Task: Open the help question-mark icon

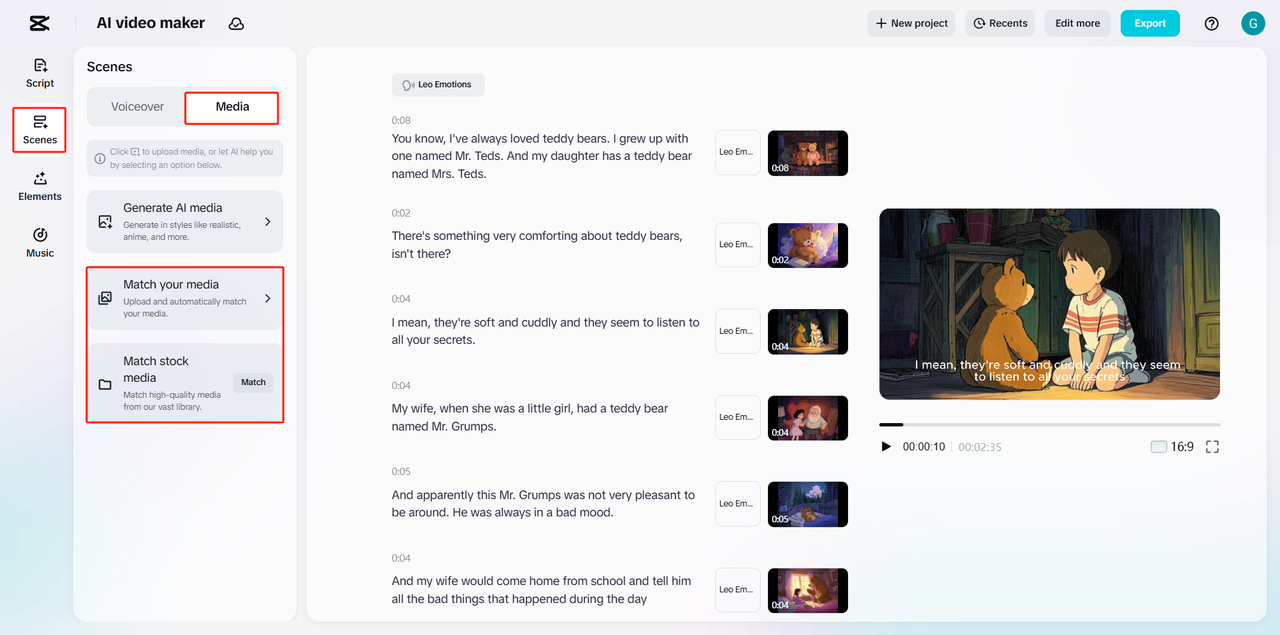Action: [1211, 22]
